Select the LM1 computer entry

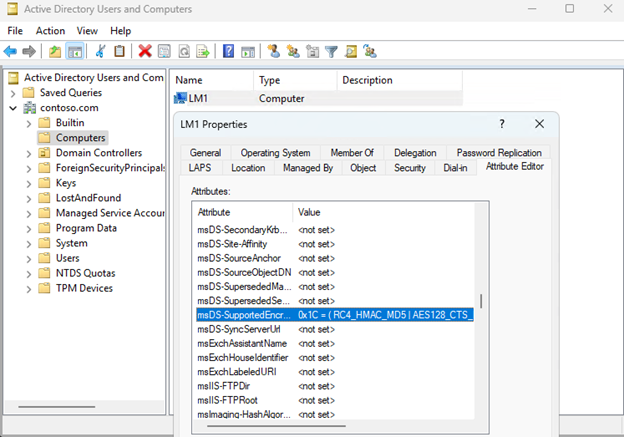pos(200,98)
